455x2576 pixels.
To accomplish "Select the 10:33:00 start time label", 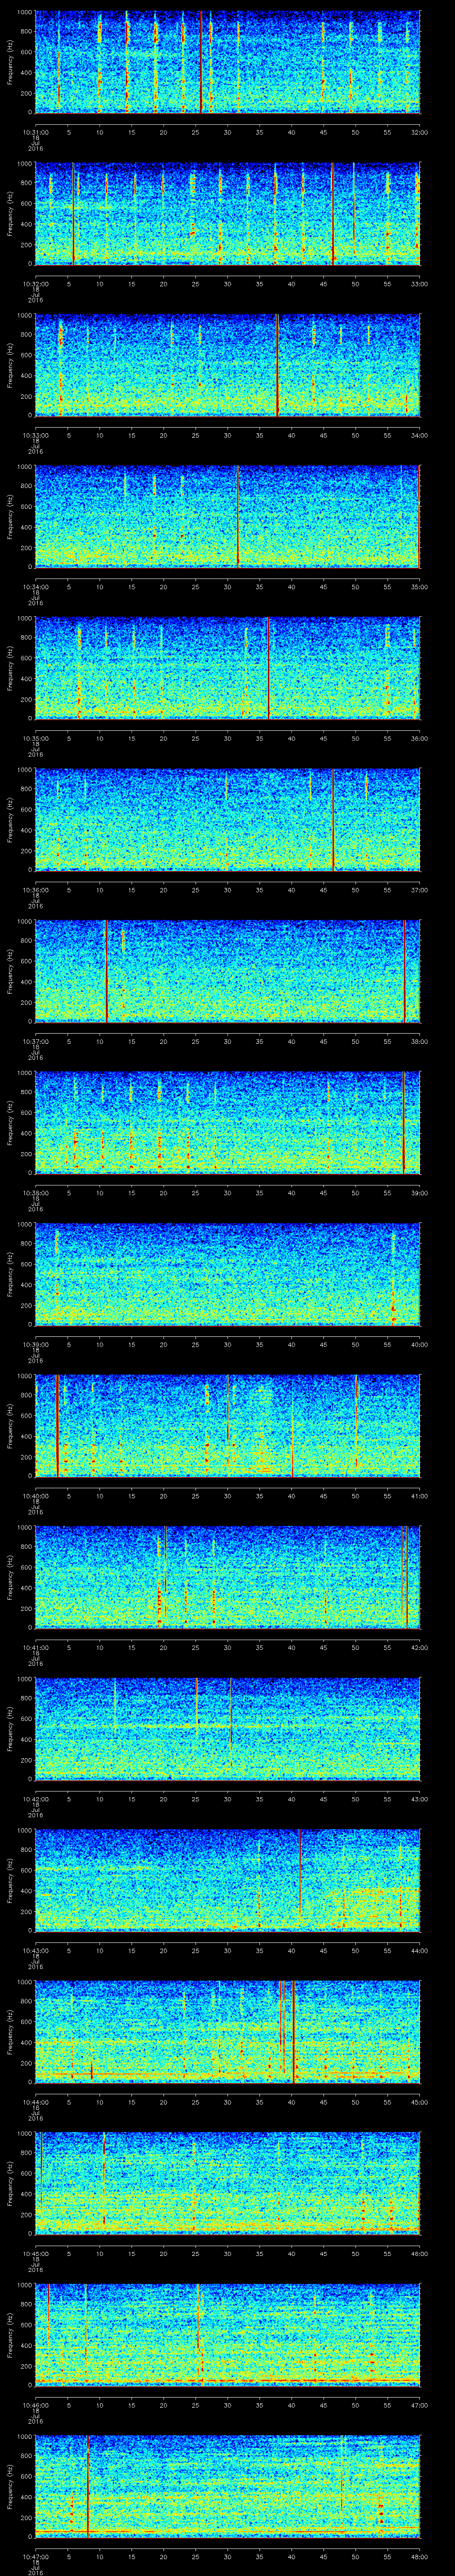I will pyautogui.click(x=35, y=435).
